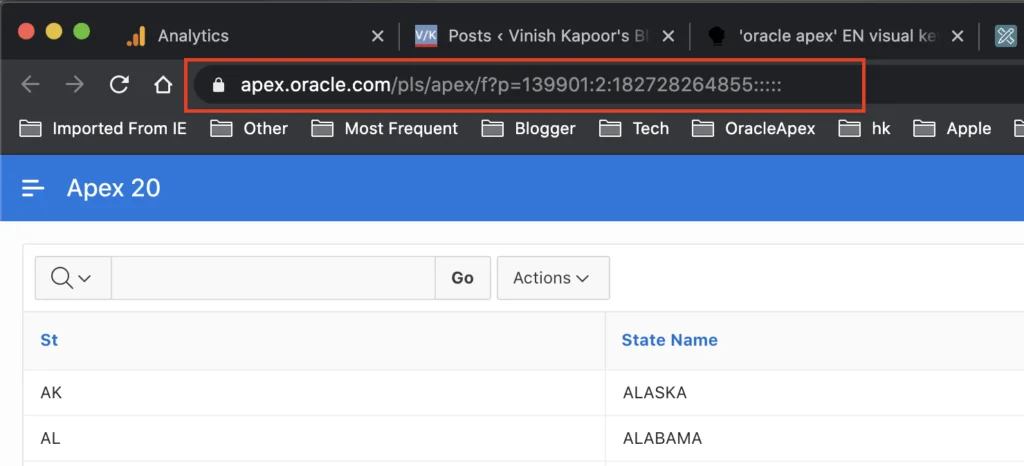The image size is (1024, 466).
Task: Open the Blogger bookmark folder
Action: tap(528, 129)
